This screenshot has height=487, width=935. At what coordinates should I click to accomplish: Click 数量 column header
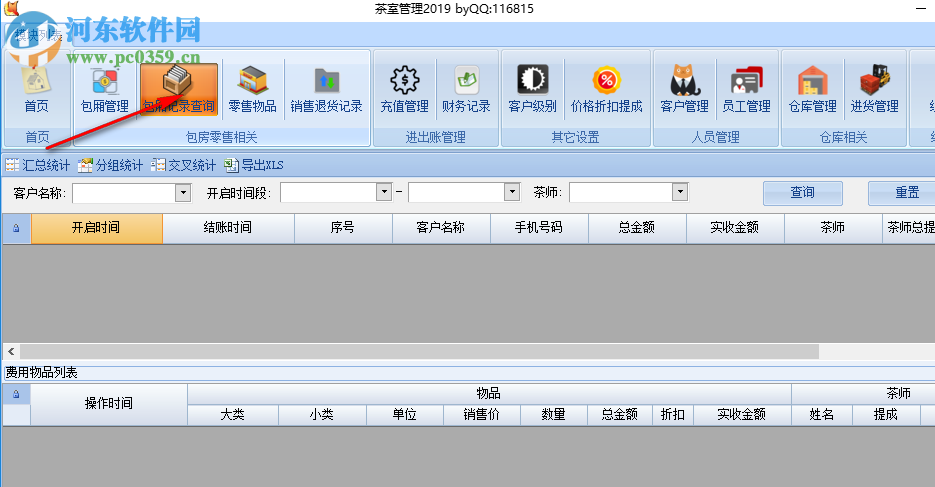(554, 415)
